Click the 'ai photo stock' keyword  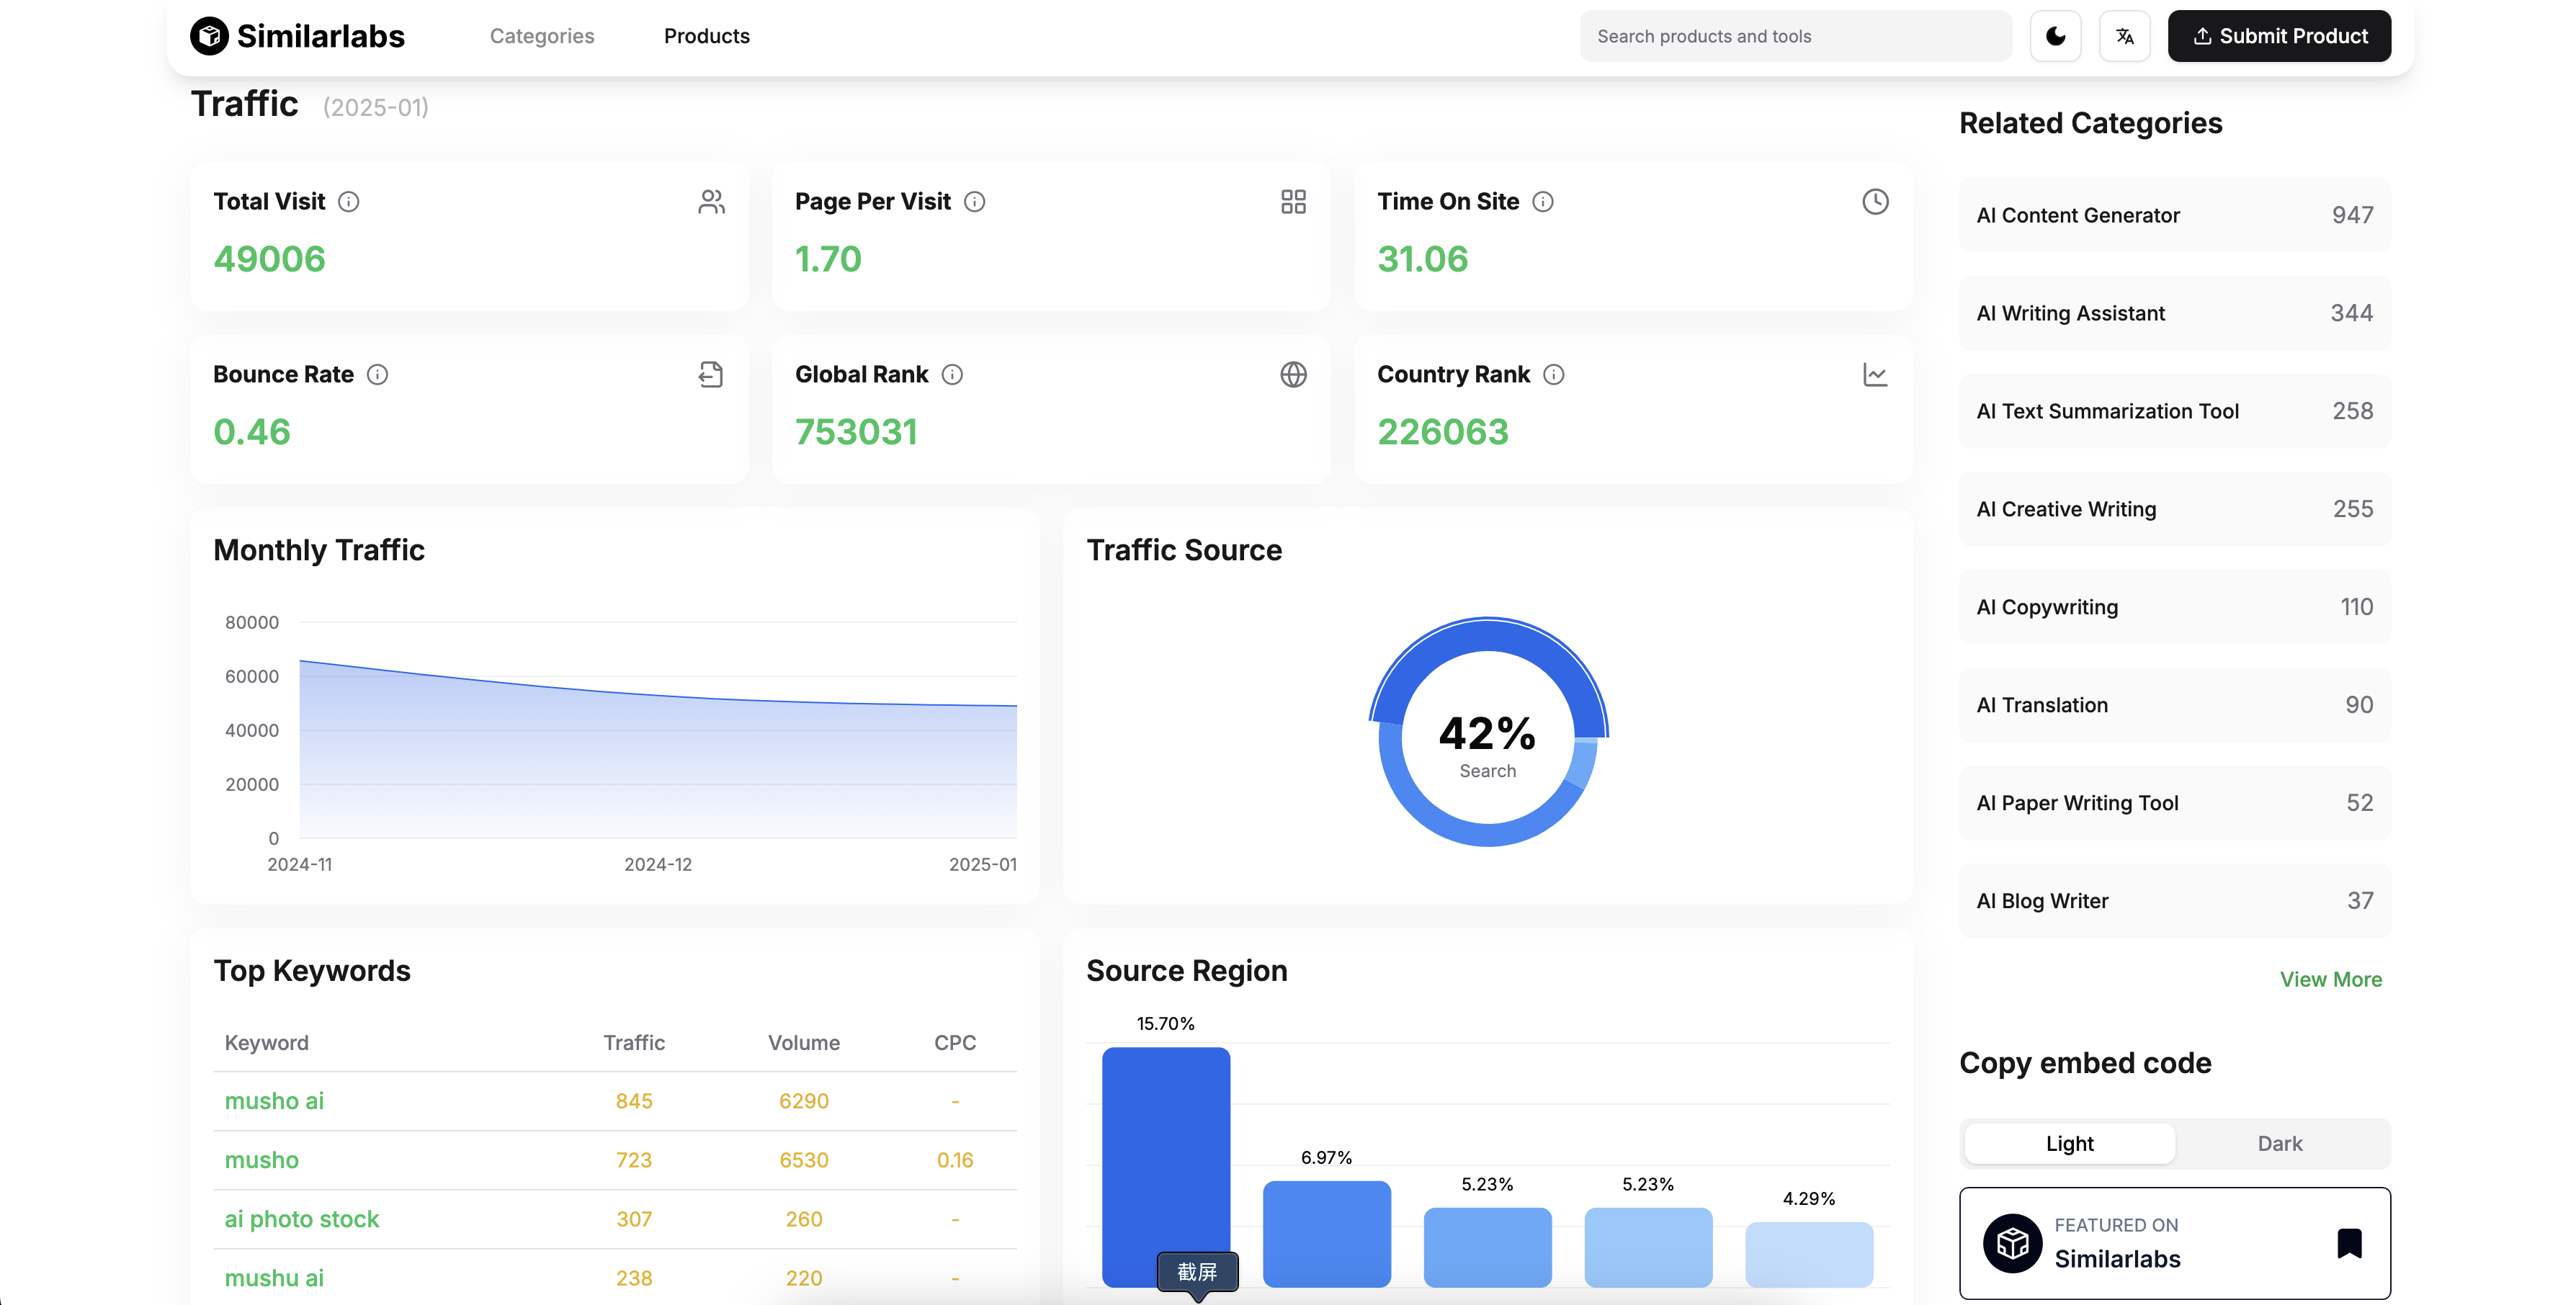coord(301,1219)
